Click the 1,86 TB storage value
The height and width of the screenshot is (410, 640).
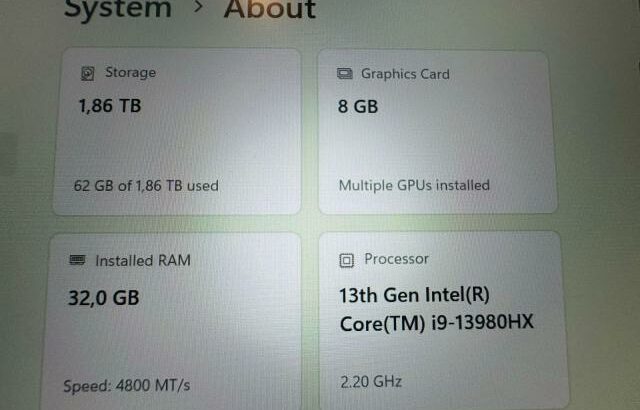[x=110, y=106]
